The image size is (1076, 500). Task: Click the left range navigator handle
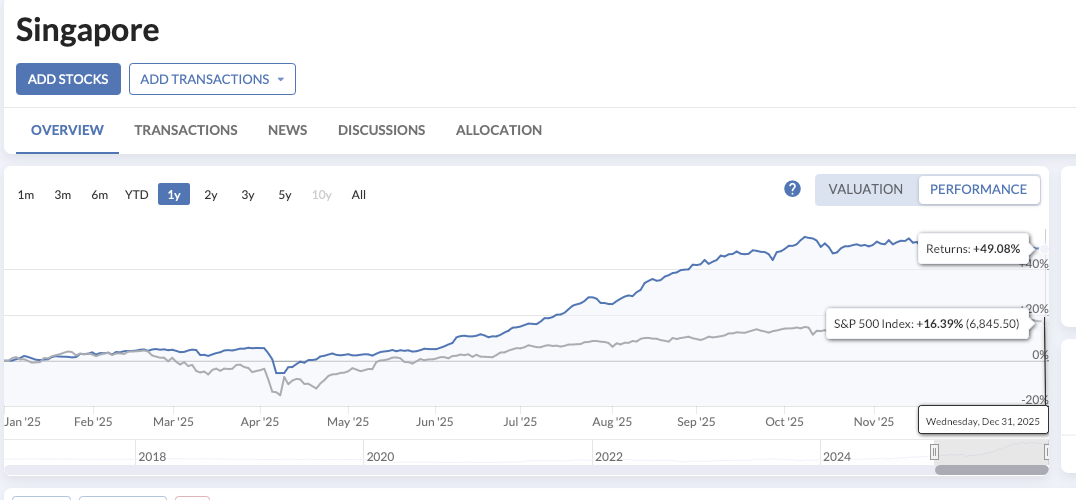pyautogui.click(x=935, y=452)
